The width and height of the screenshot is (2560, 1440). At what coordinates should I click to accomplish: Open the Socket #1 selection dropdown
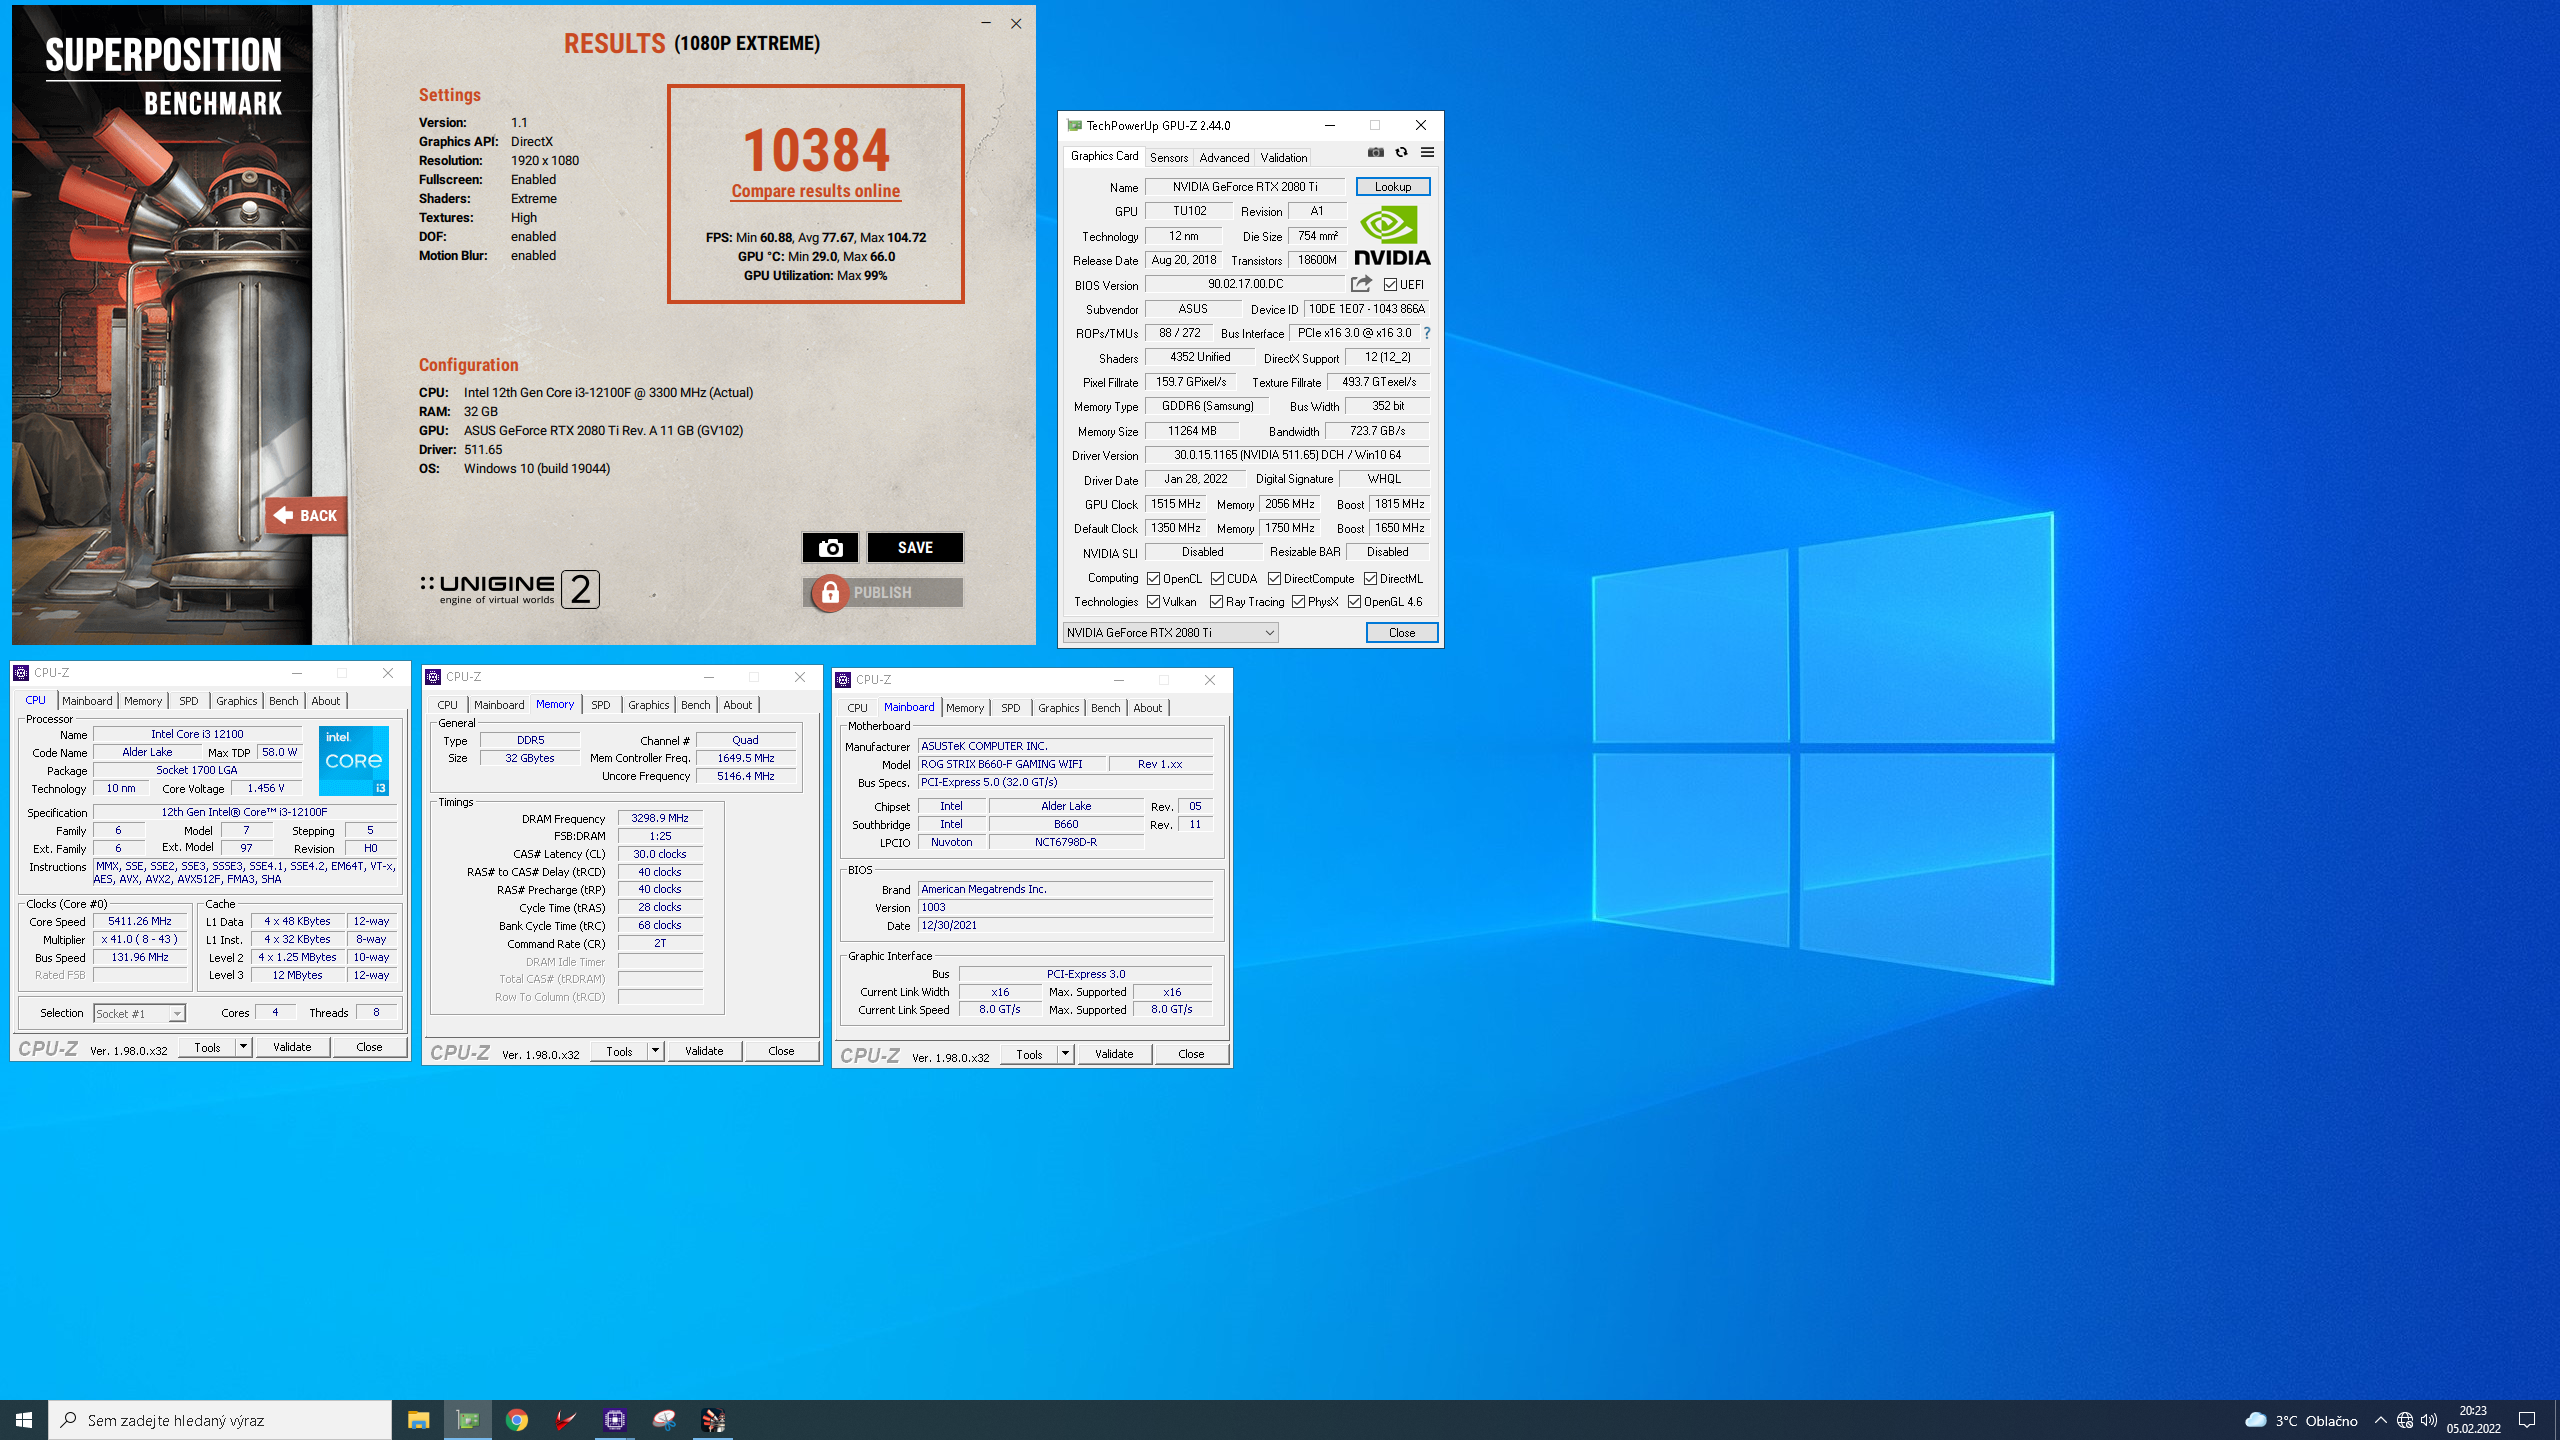(139, 1013)
